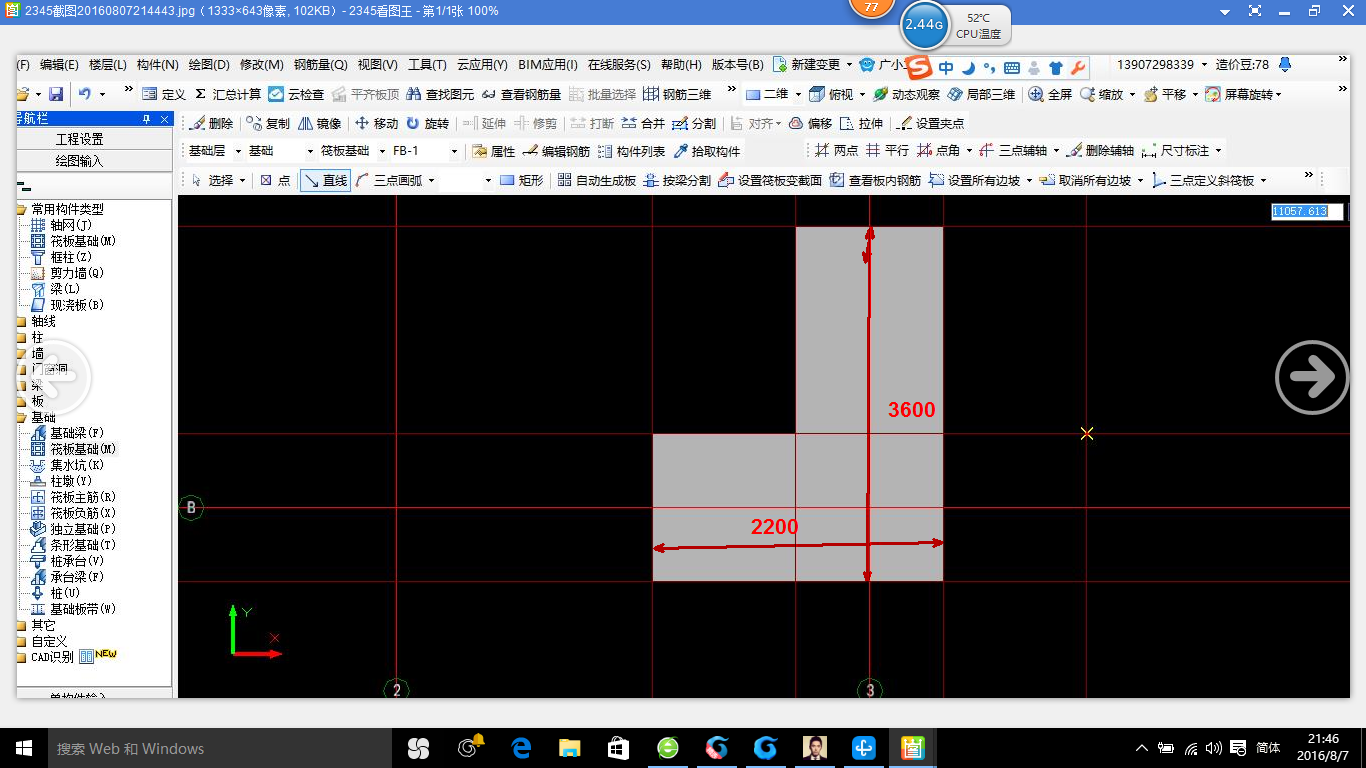Run 汇总计算 summary calculation

click(227, 94)
